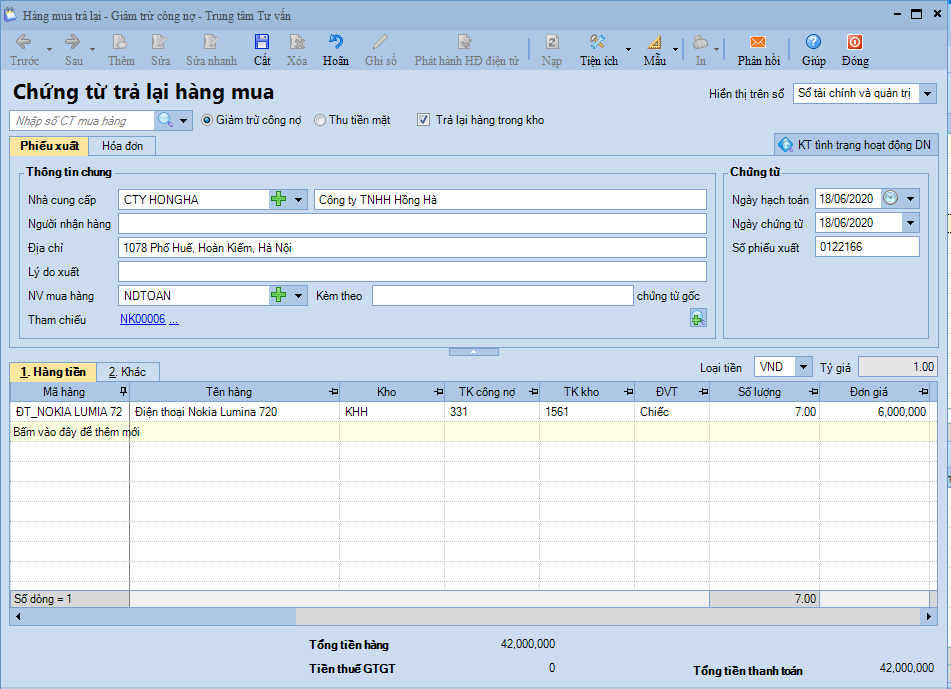Expand the Tiện ích dropdown arrow
951x689 pixels.
(628, 49)
